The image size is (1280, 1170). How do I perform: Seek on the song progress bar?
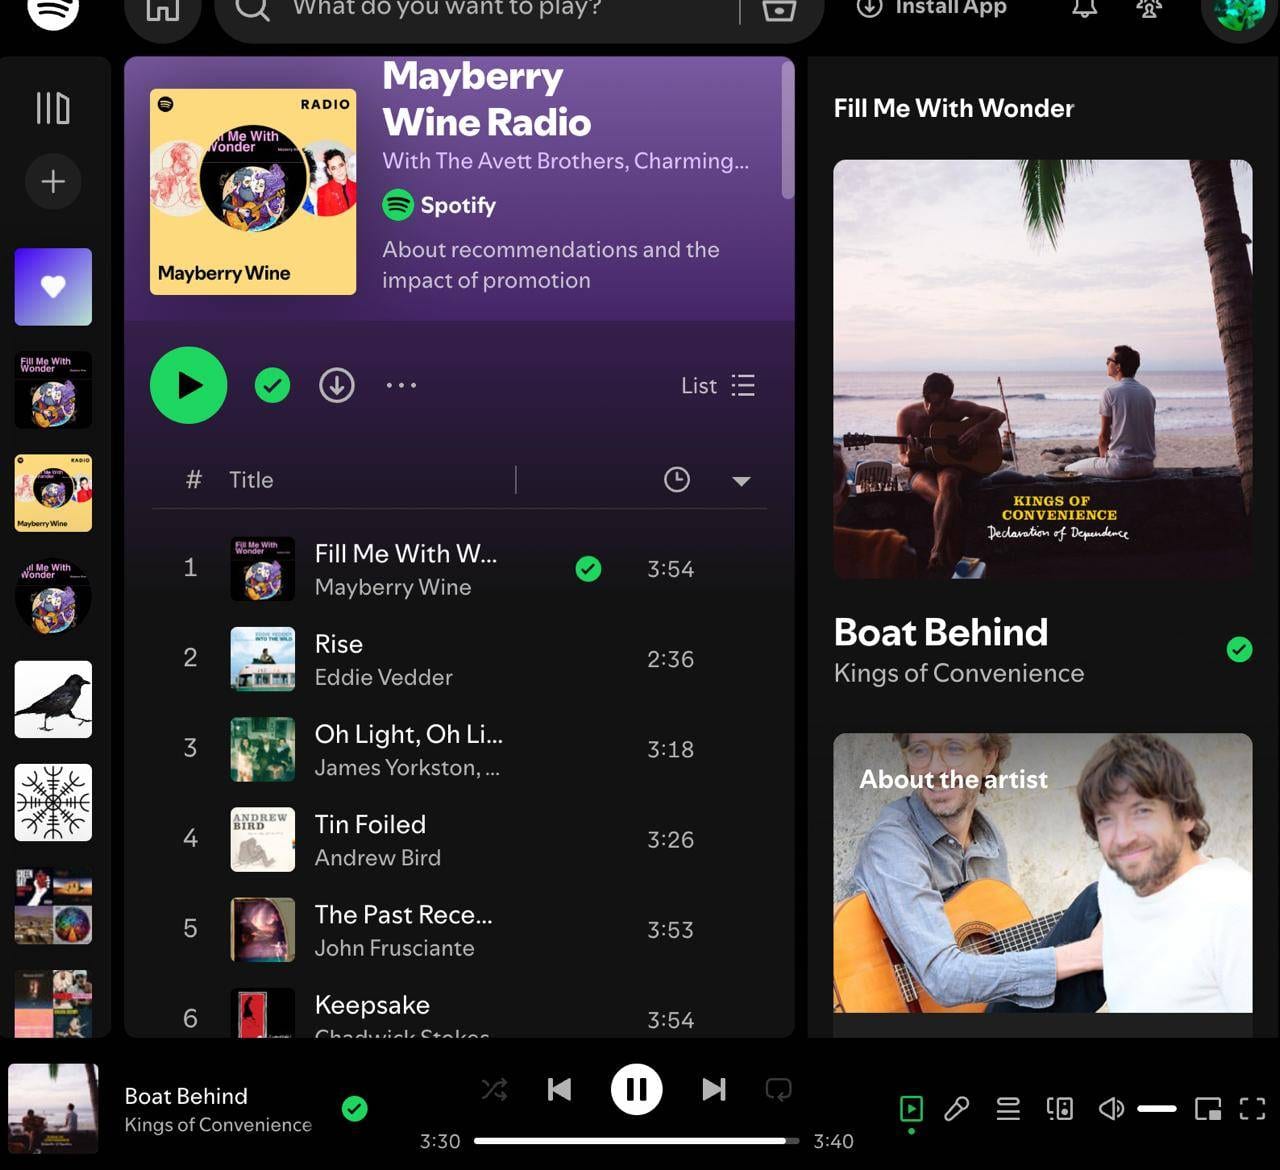636,1141
